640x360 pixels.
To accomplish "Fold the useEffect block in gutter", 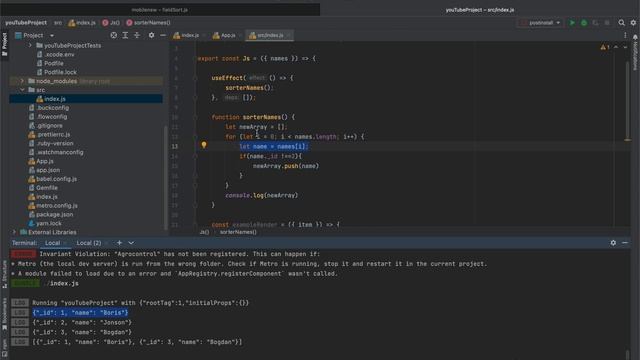I will [x=196, y=78].
